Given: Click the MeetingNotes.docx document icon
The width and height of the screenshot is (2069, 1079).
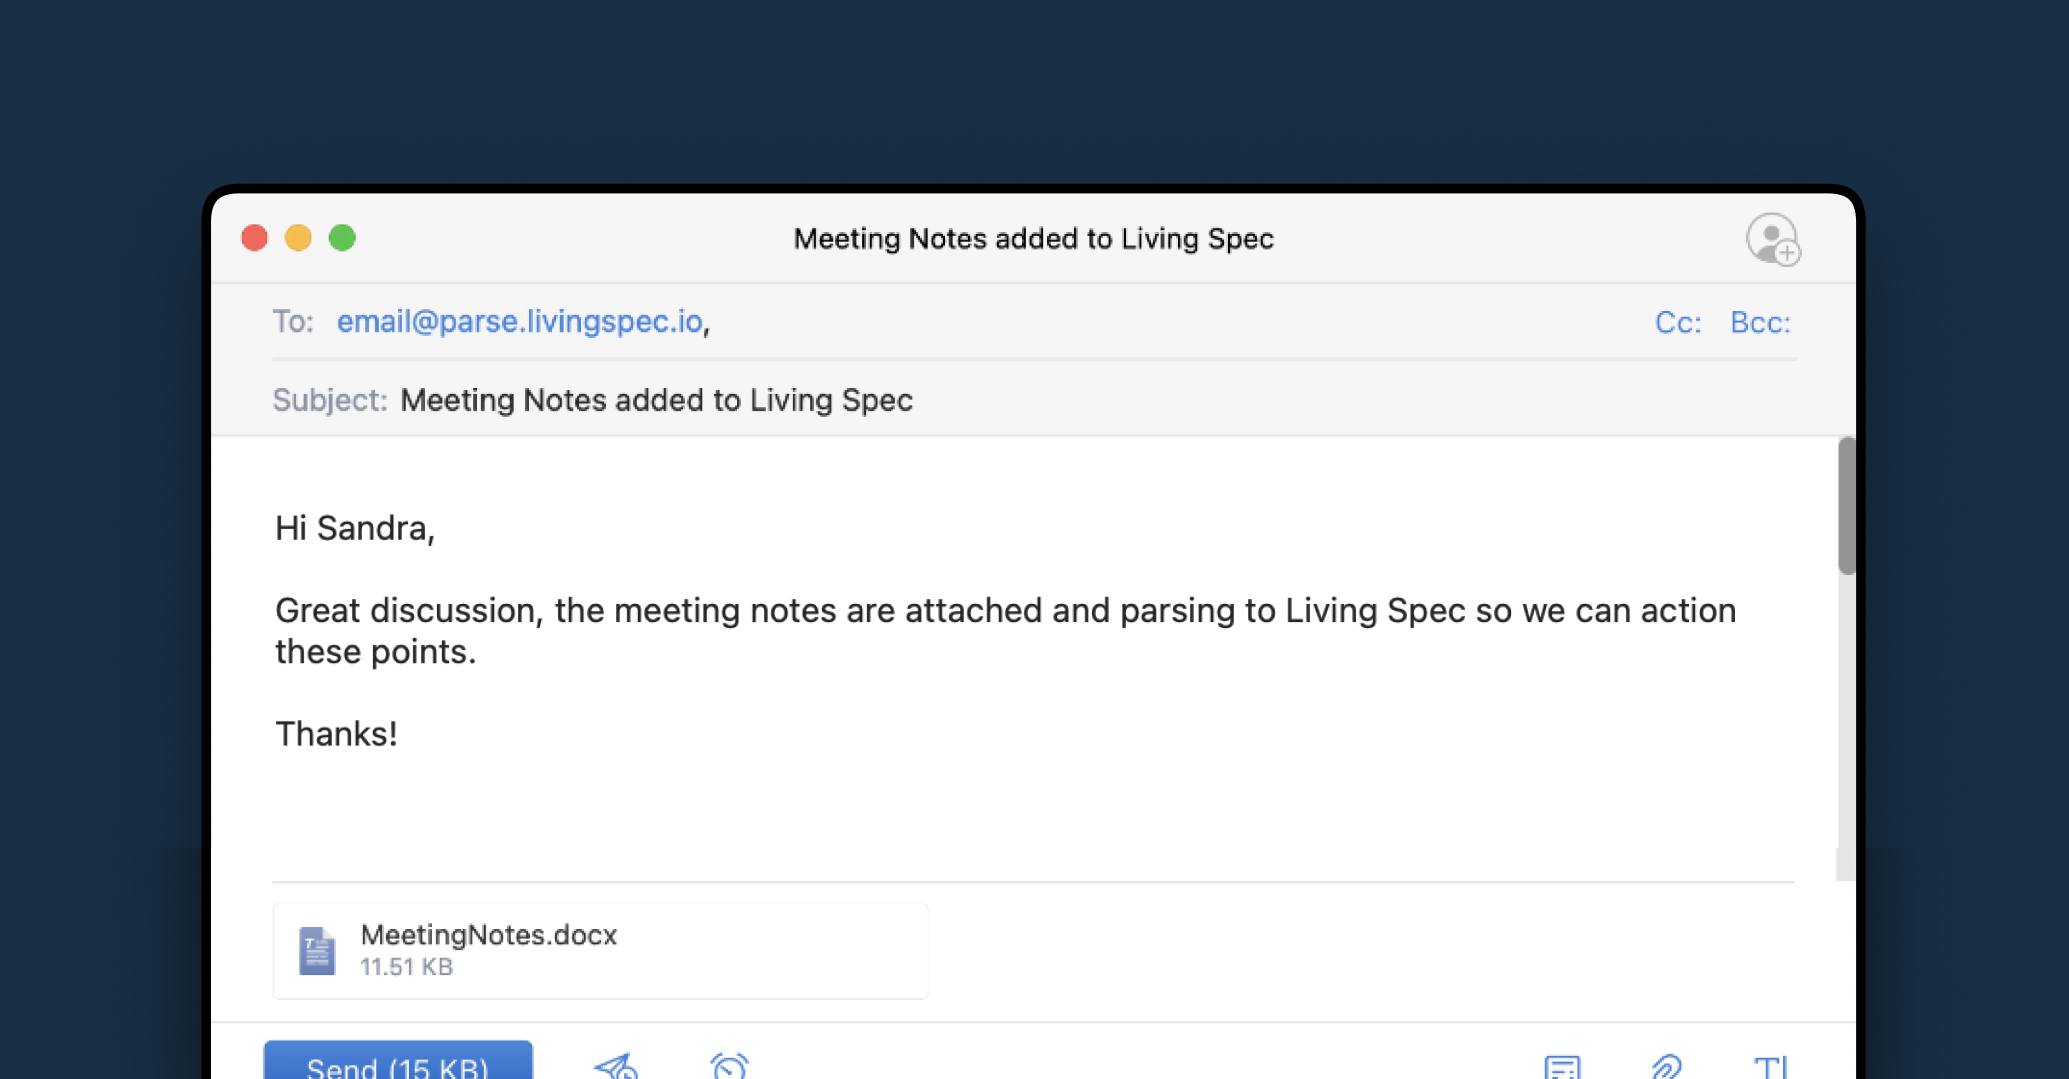Looking at the screenshot, I should coord(317,950).
